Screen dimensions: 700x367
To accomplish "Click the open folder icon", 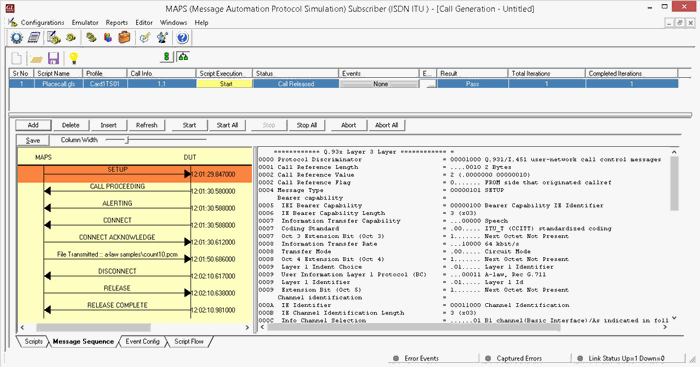I will click(x=36, y=58).
